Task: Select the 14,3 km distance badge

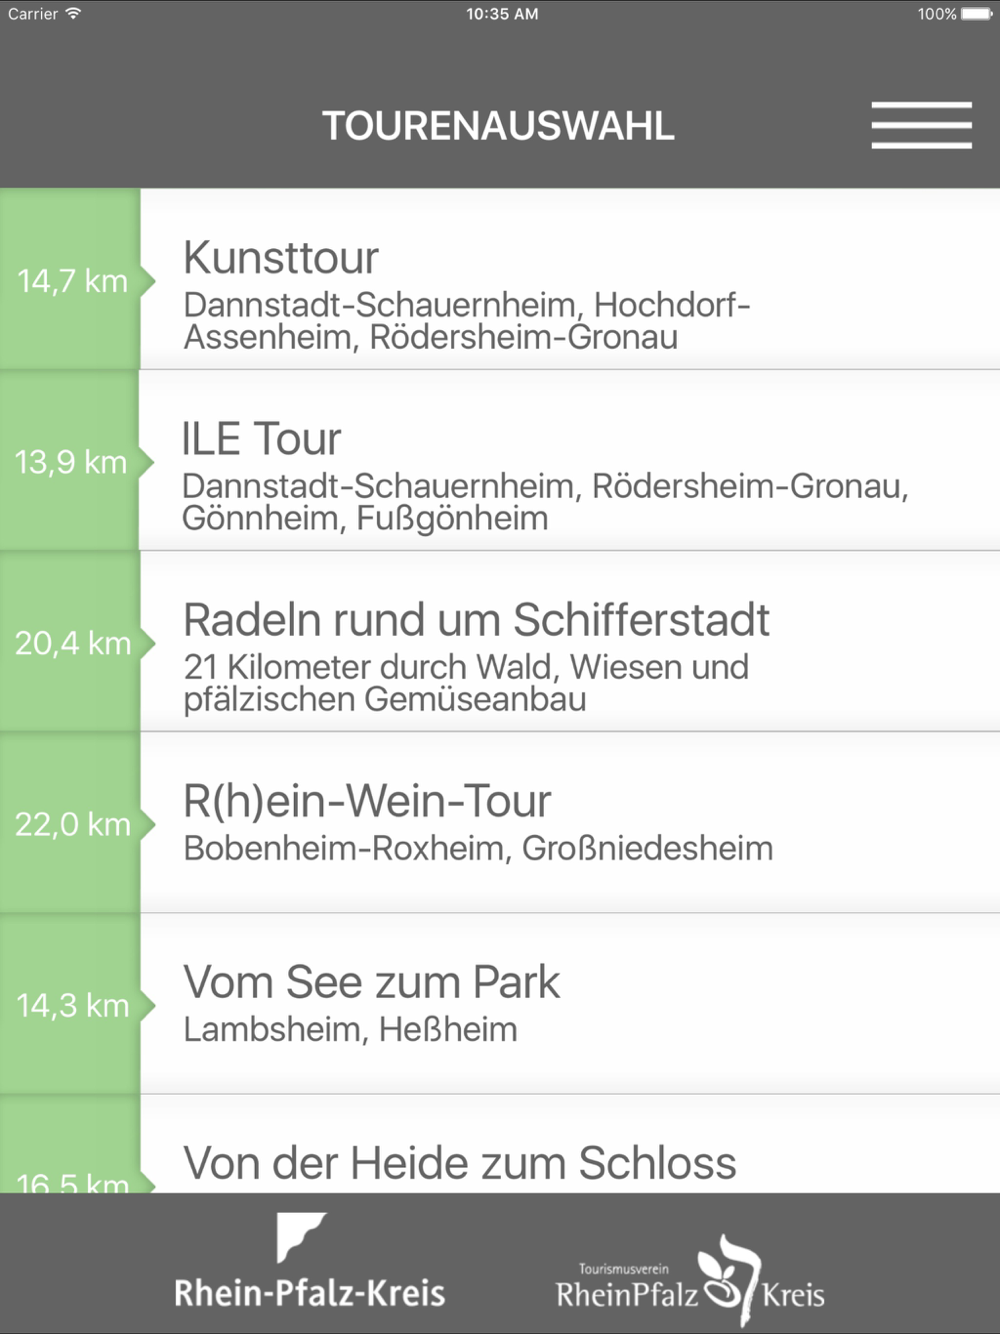Action: pyautogui.click(x=72, y=1005)
